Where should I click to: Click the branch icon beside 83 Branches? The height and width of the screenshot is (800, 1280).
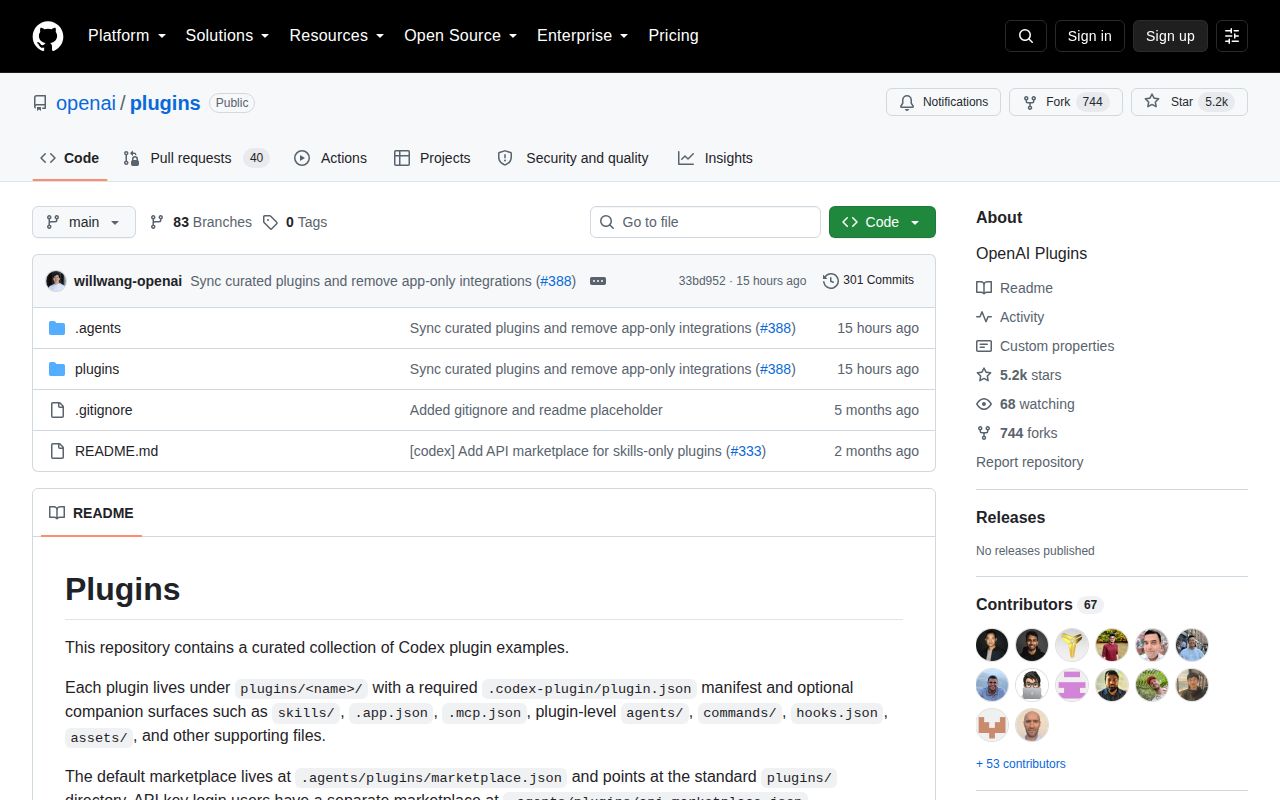pyautogui.click(x=157, y=222)
